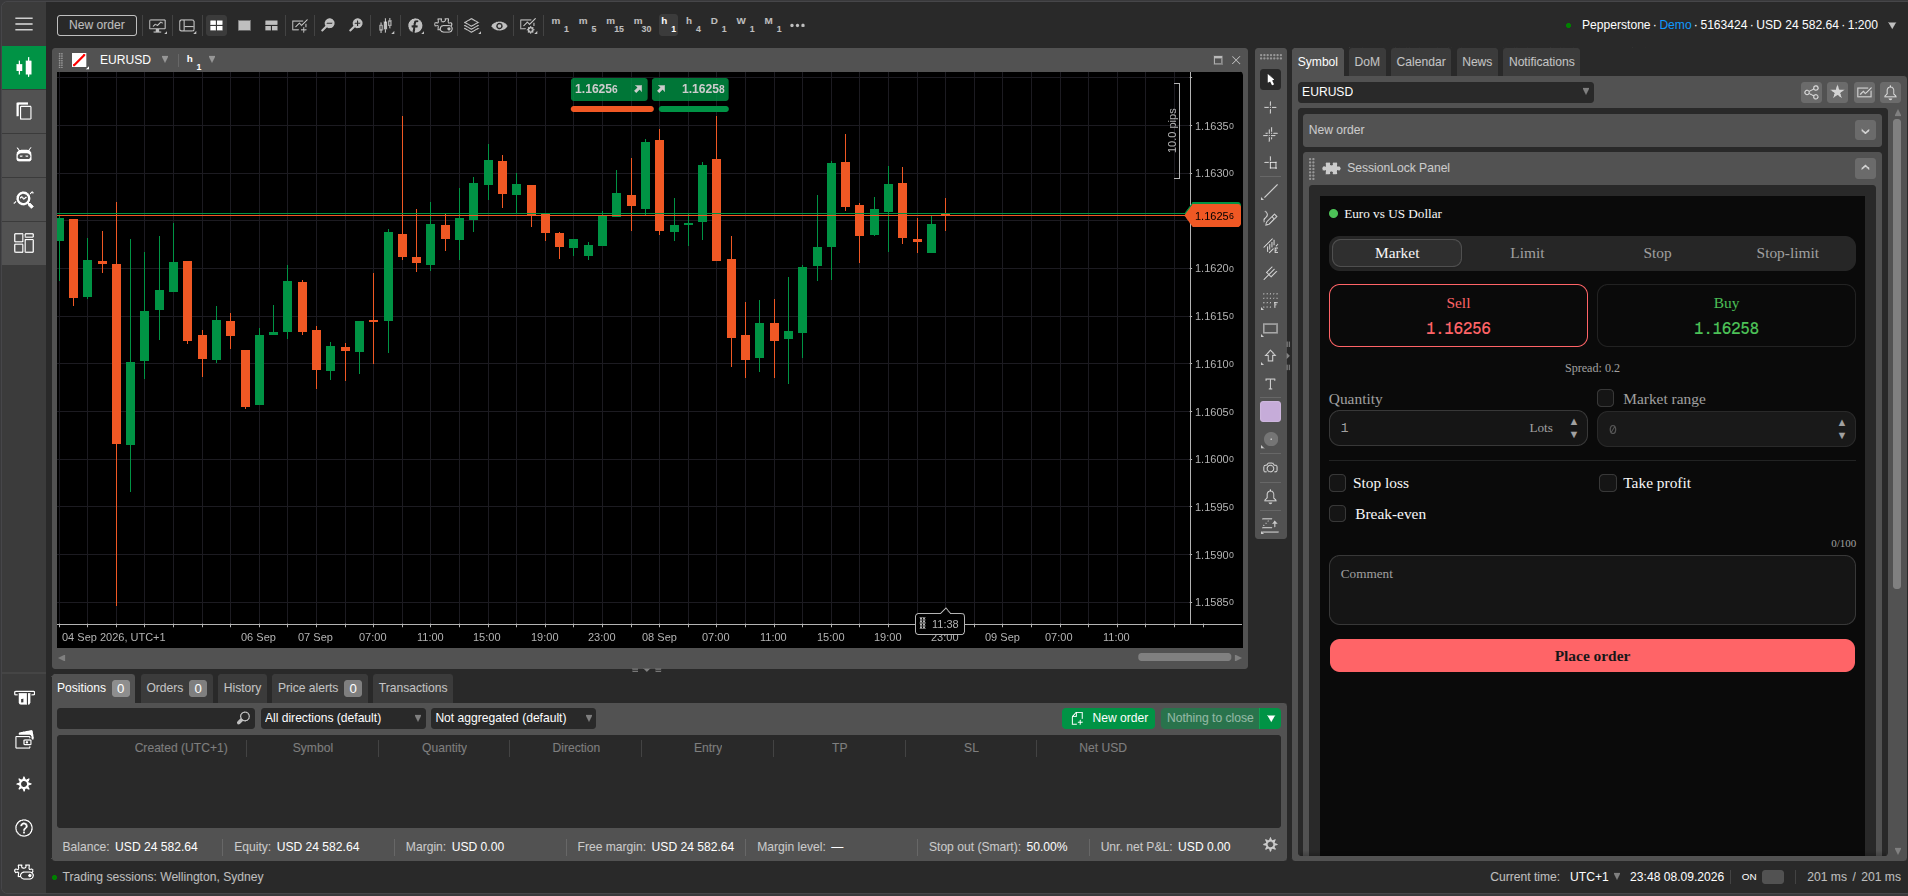
Task: Enable the Stop loss checkbox
Action: point(1337,483)
